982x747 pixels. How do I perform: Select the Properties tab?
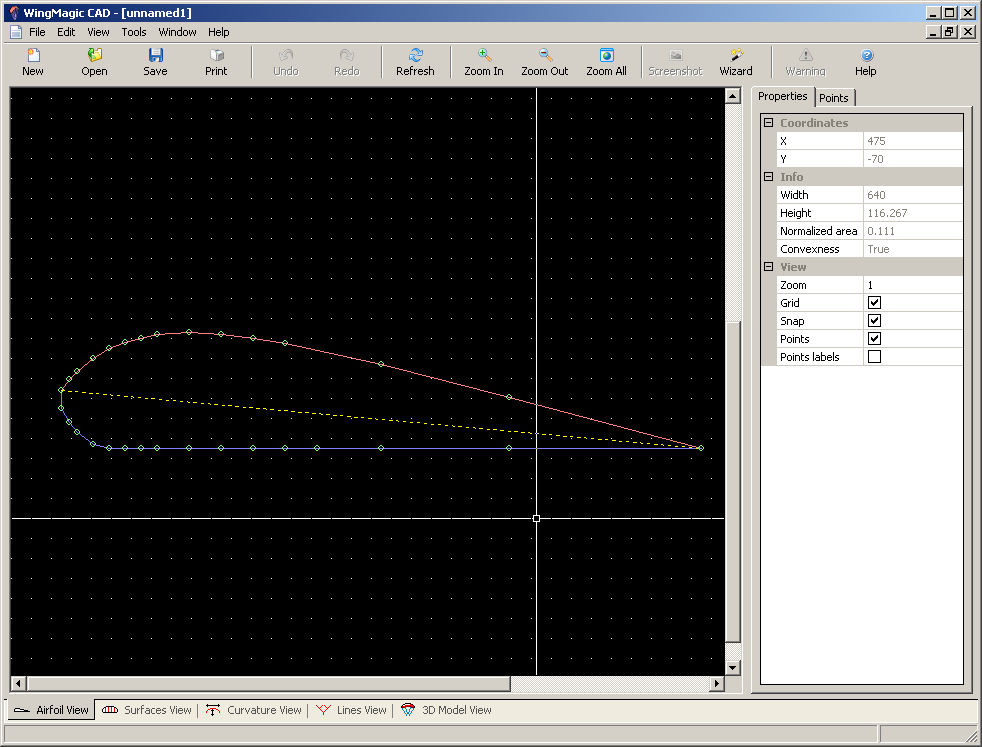pos(782,96)
